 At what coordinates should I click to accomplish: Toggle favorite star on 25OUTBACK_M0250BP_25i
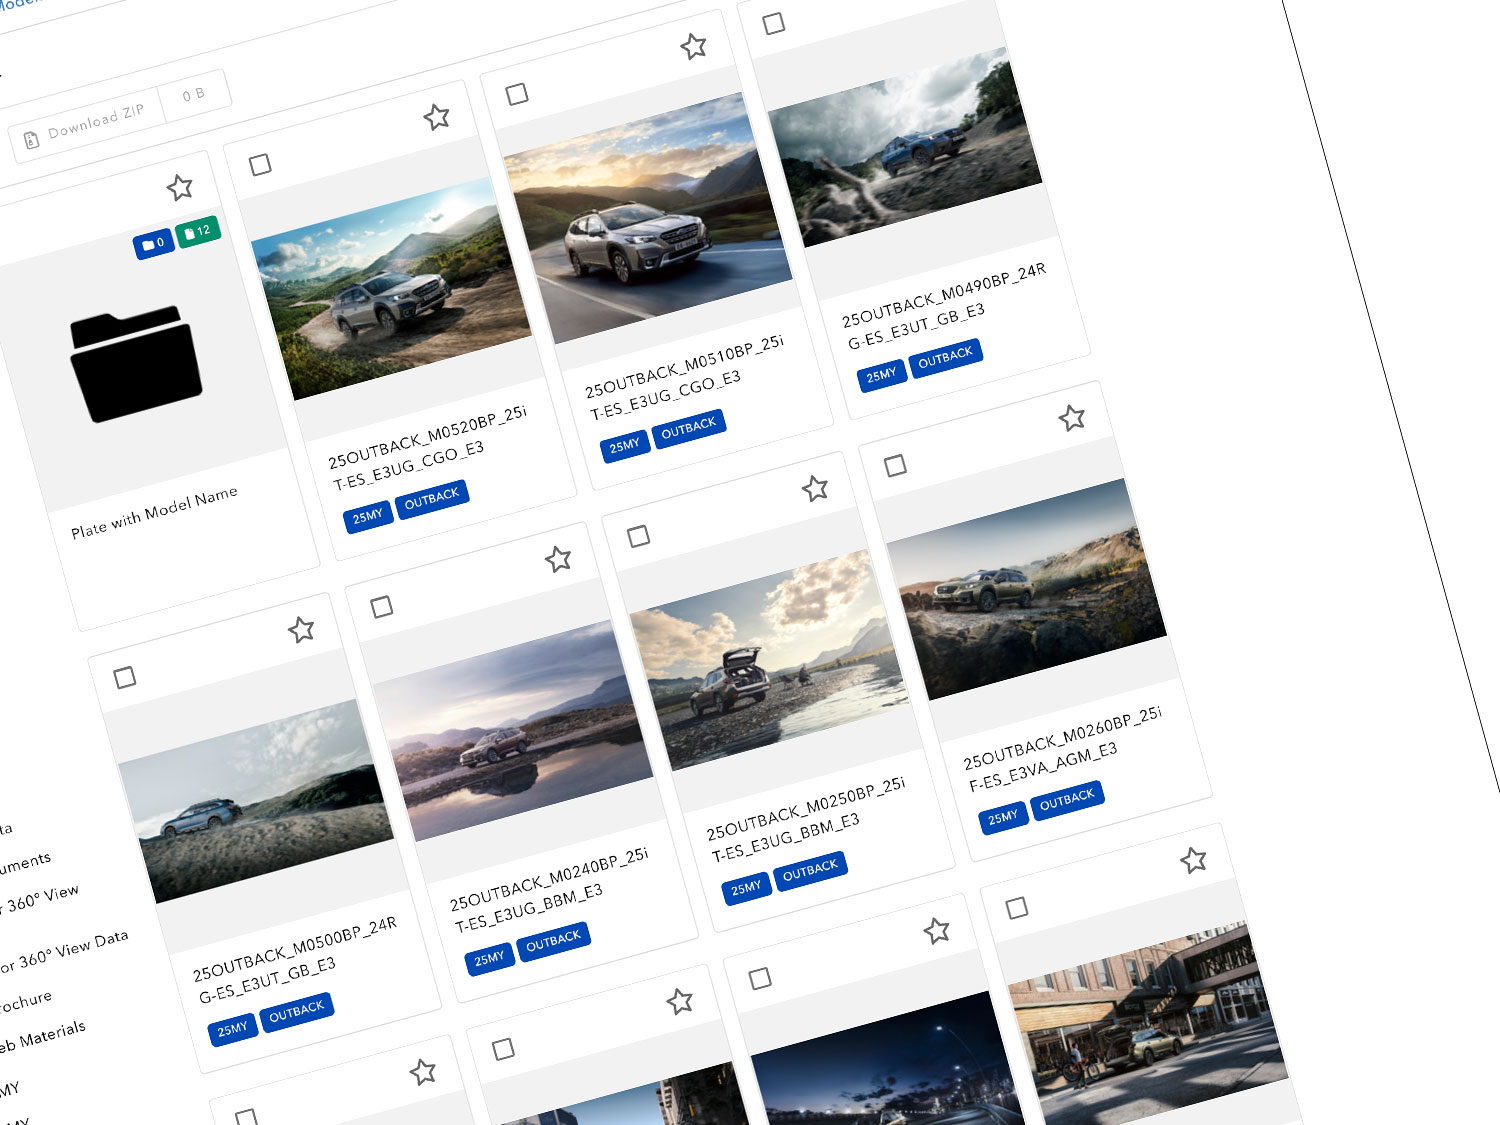pos(815,488)
